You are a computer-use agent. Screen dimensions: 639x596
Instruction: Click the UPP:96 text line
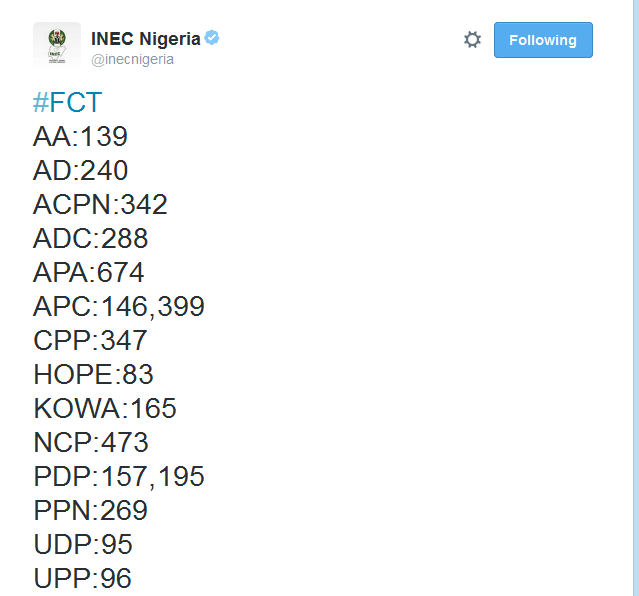82,579
